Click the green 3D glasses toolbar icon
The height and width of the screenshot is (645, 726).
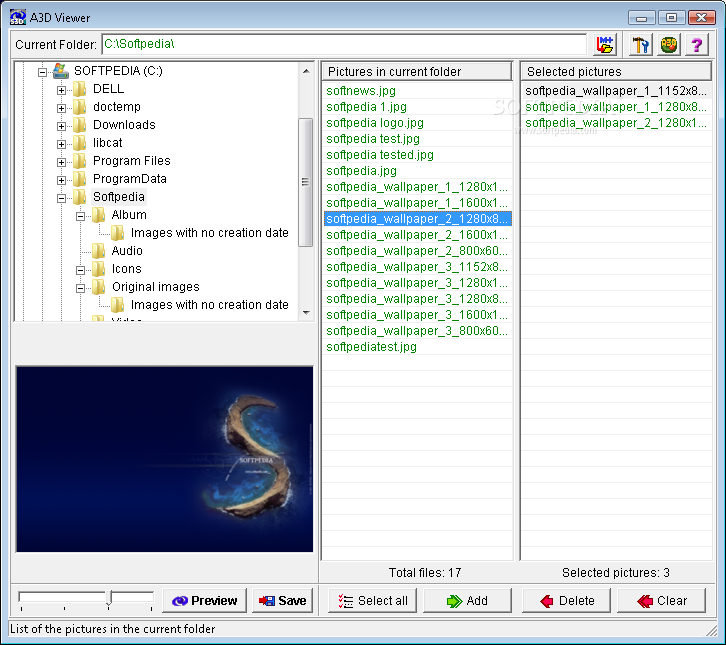(x=669, y=44)
